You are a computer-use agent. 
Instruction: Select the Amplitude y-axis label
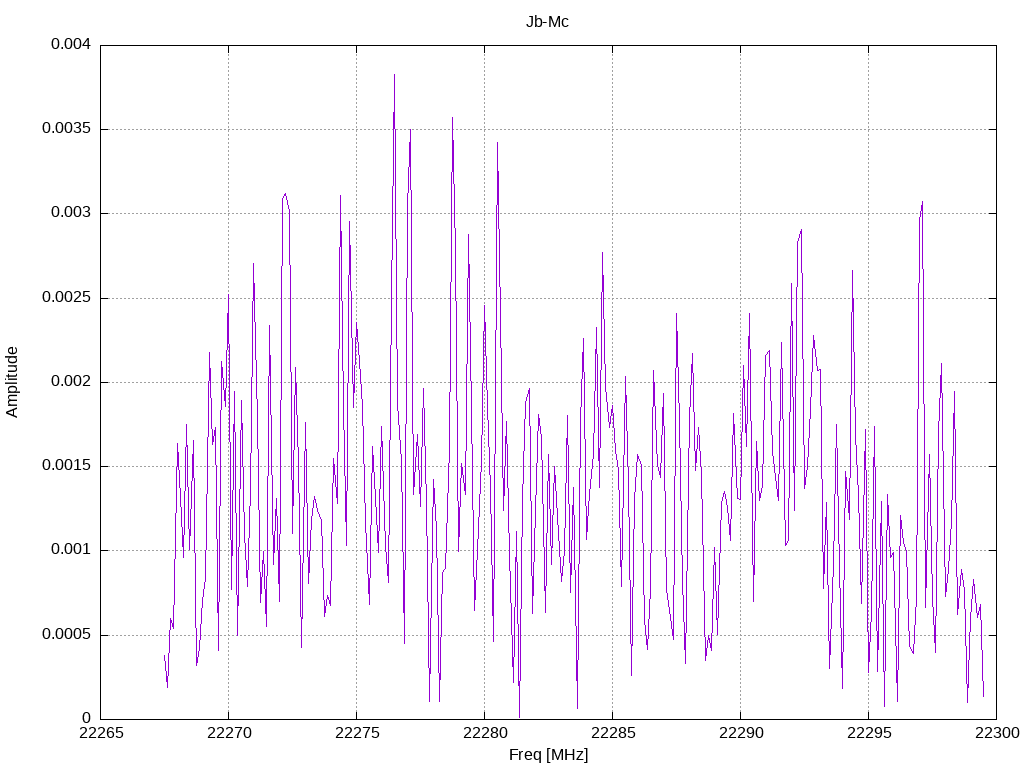12,382
